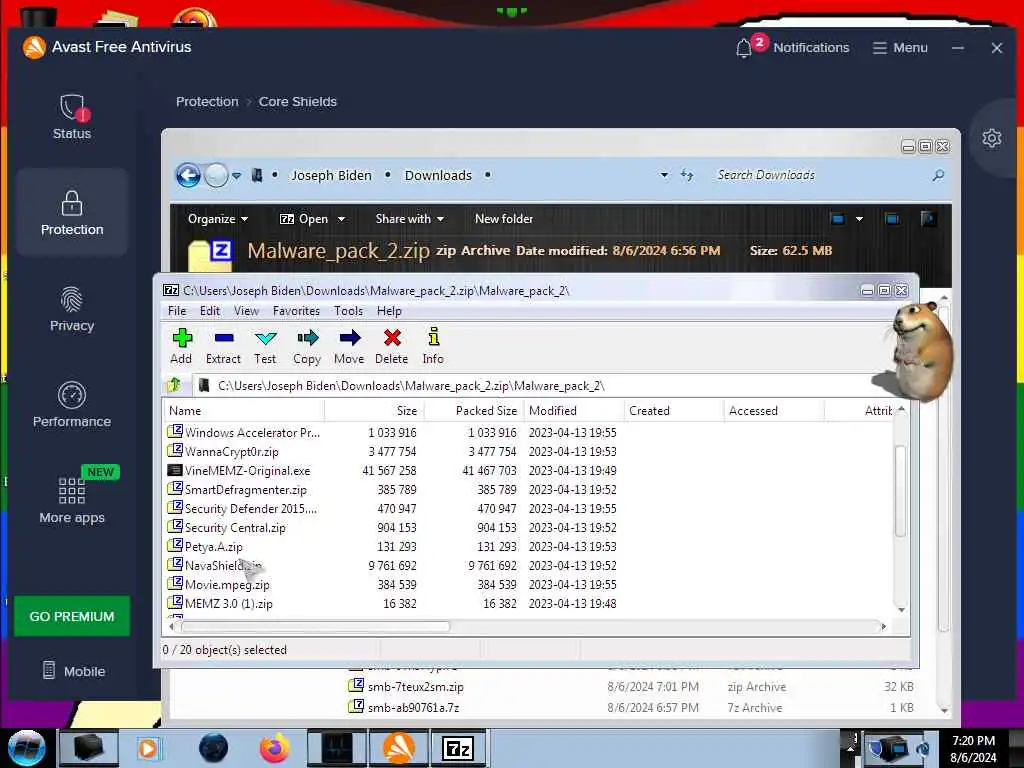1024x768 pixels.
Task: Open the Tools menu in 7-Zip
Action: pyautogui.click(x=348, y=311)
